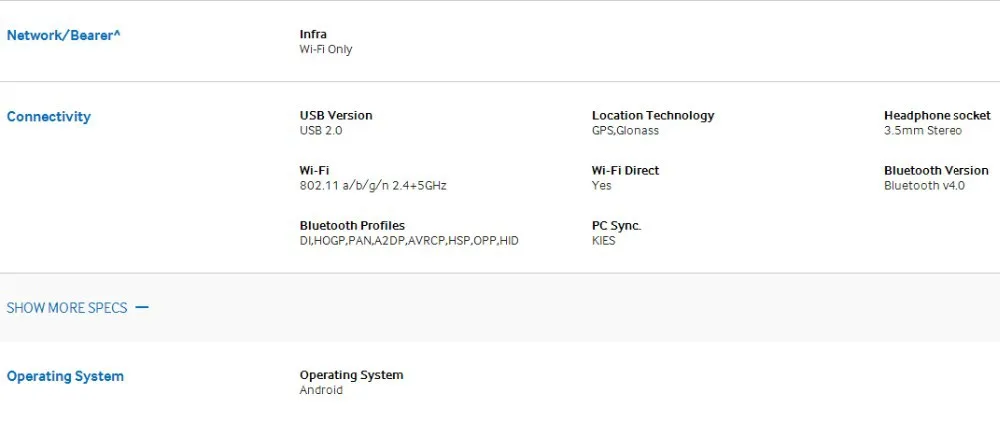
Task: Select the Connectivity section heading
Action: [x=48, y=117]
